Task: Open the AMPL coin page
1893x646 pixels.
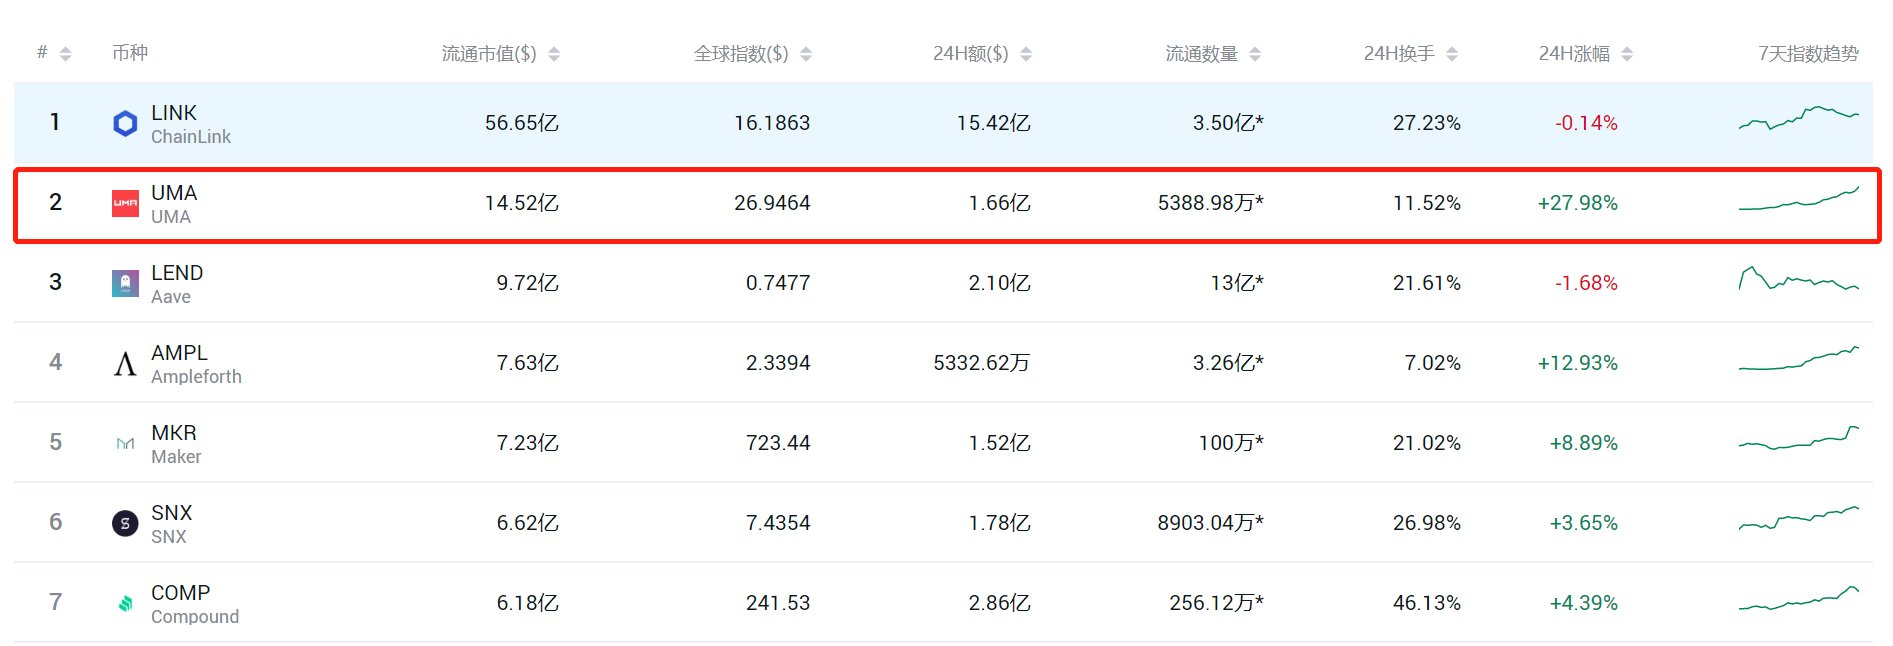Action: [179, 353]
